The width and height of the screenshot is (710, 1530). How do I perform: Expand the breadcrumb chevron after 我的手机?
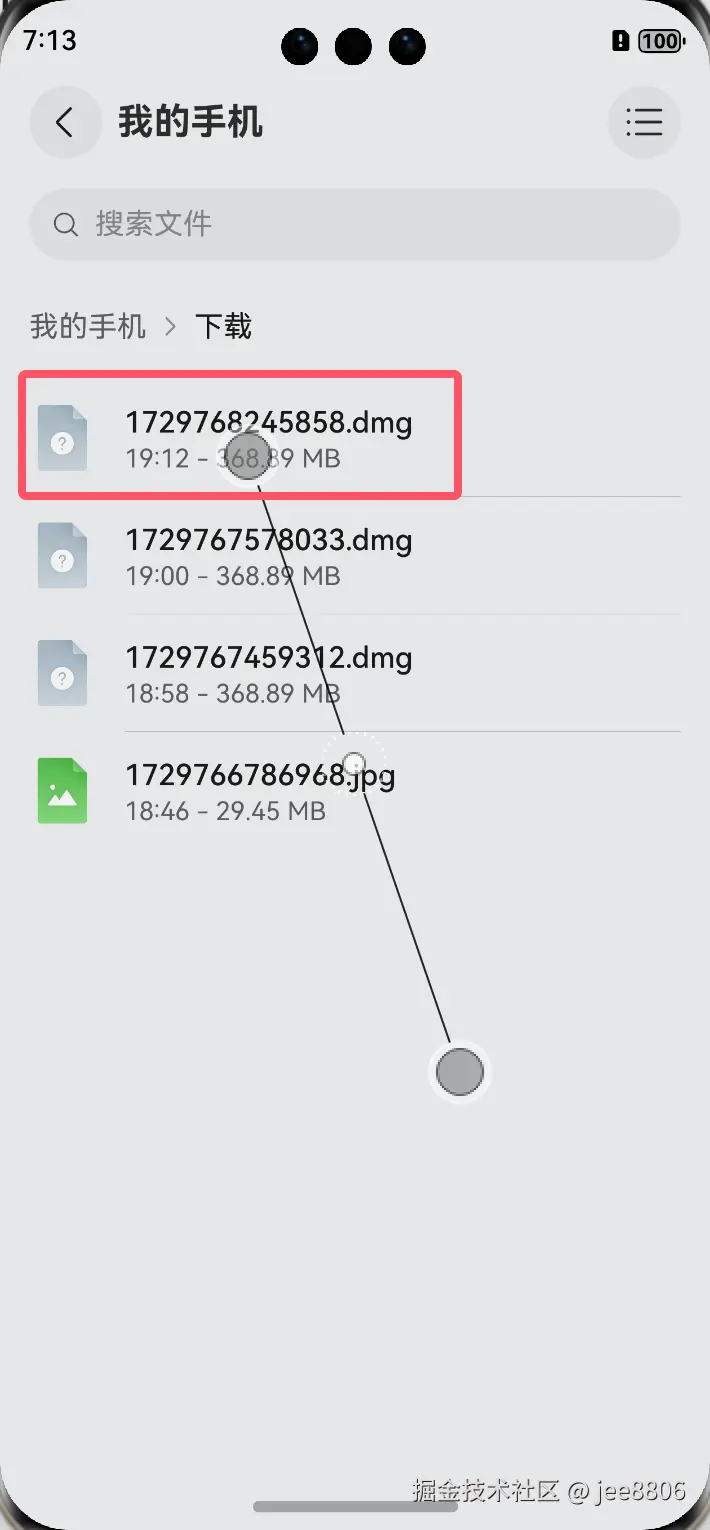170,326
